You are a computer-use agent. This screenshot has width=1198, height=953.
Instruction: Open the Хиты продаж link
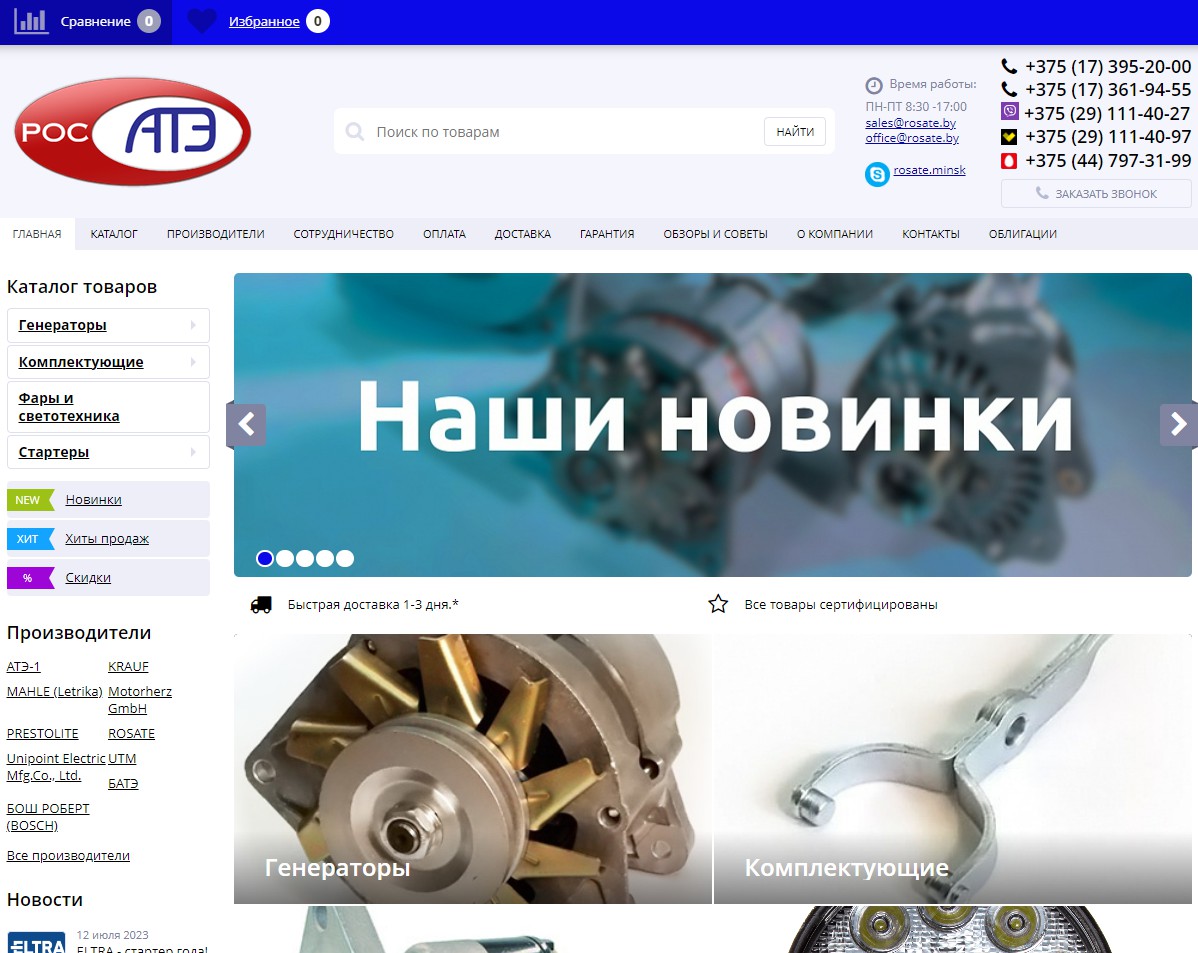[x=107, y=539]
